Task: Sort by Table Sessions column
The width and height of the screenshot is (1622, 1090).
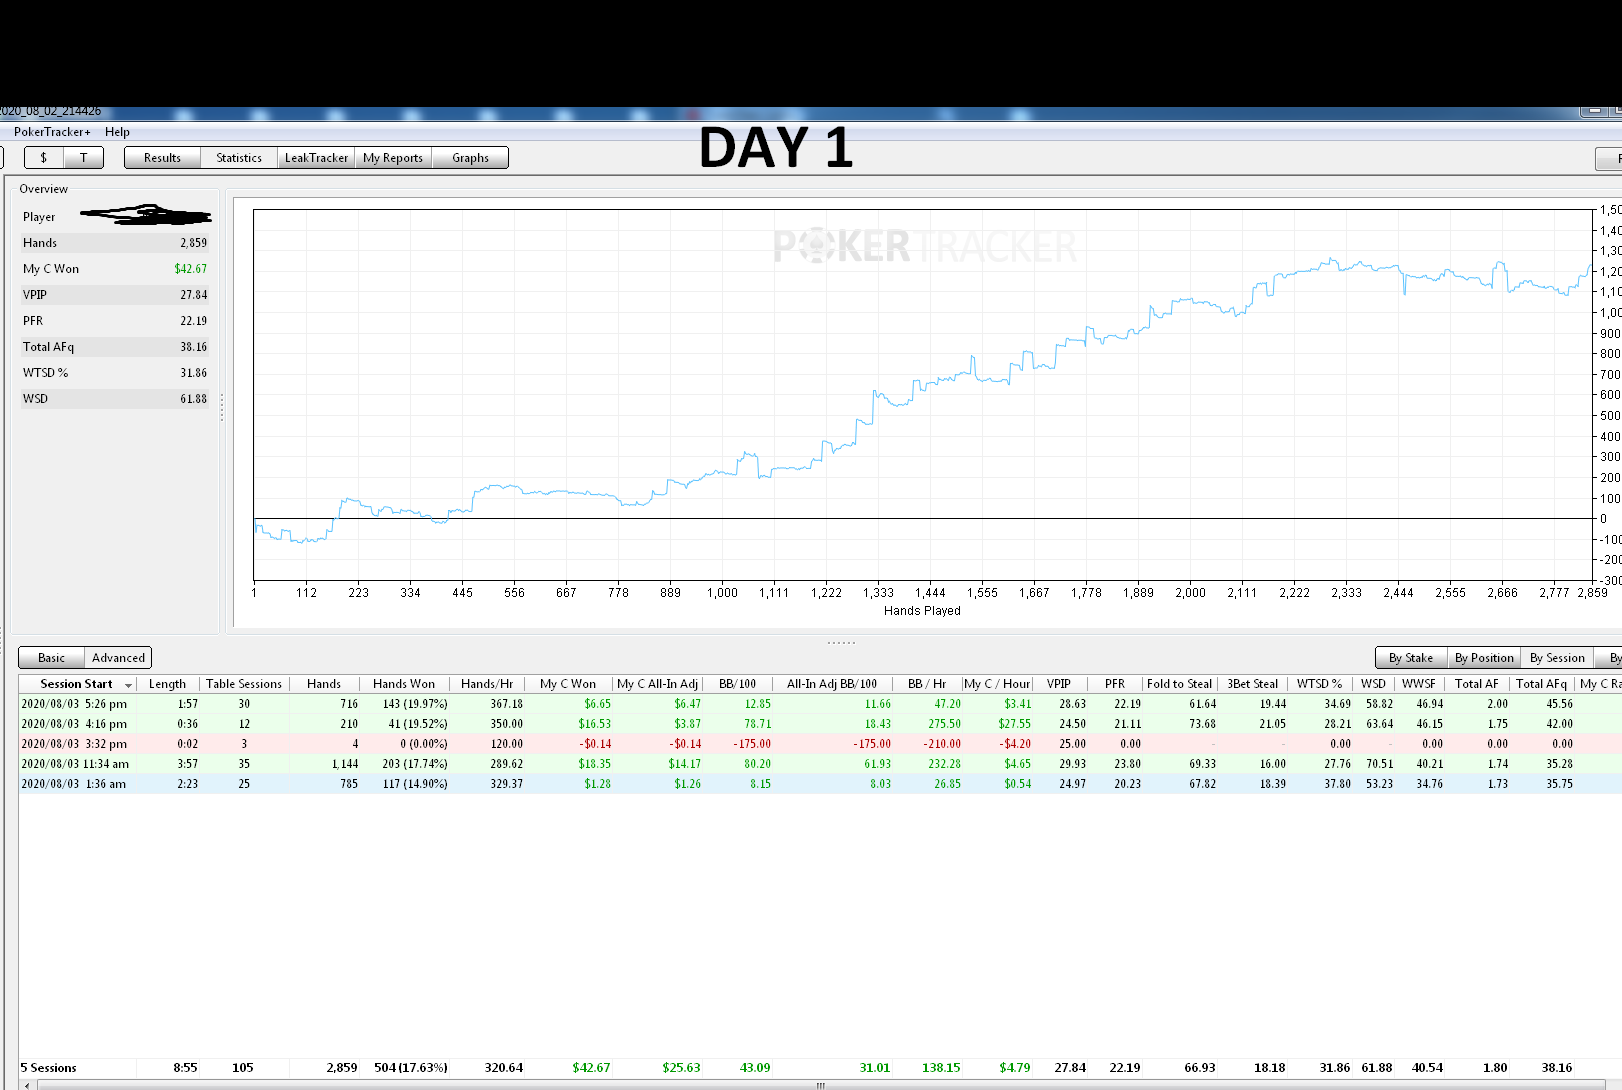Action: [x=244, y=684]
